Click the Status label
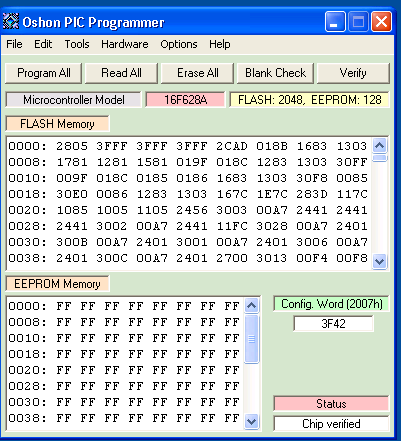This screenshot has height=441, width=401. coord(331,404)
